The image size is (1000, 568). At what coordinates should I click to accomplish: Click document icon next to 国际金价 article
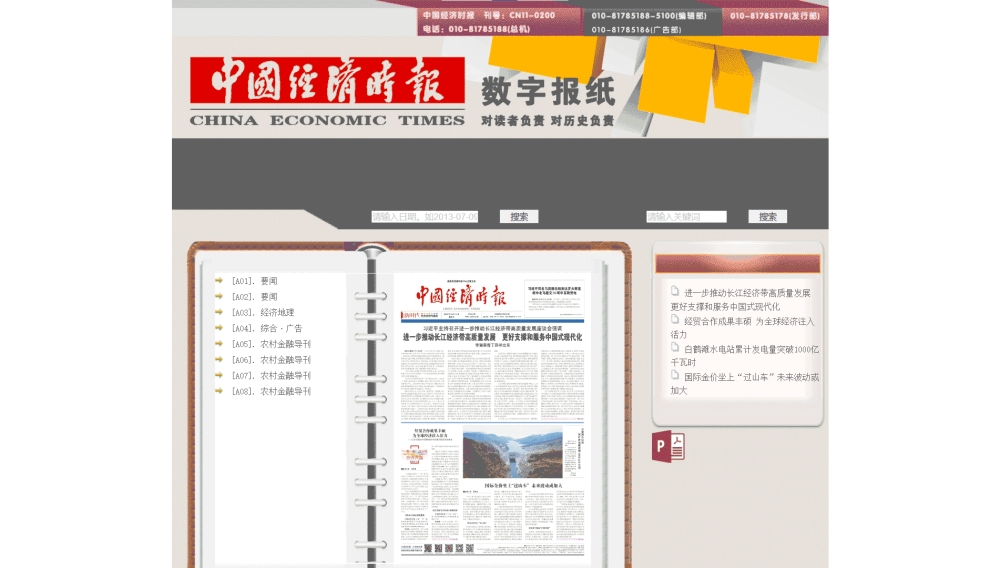click(x=675, y=375)
